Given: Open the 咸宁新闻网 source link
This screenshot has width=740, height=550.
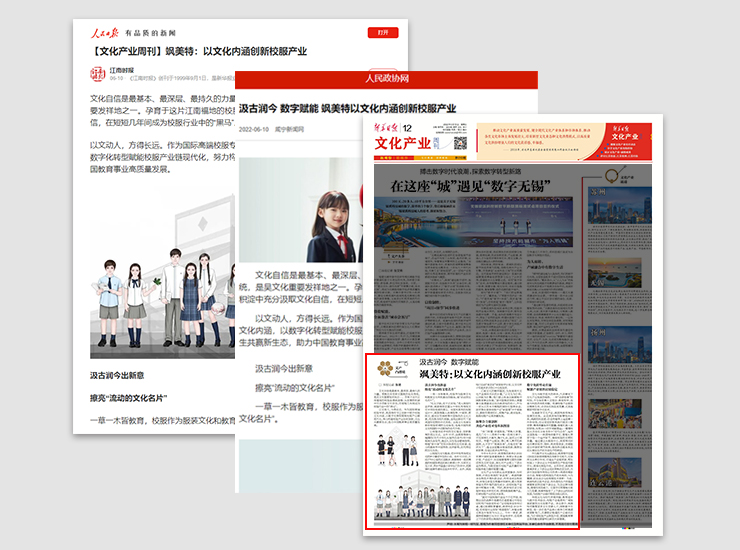Looking at the screenshot, I should click(x=289, y=129).
